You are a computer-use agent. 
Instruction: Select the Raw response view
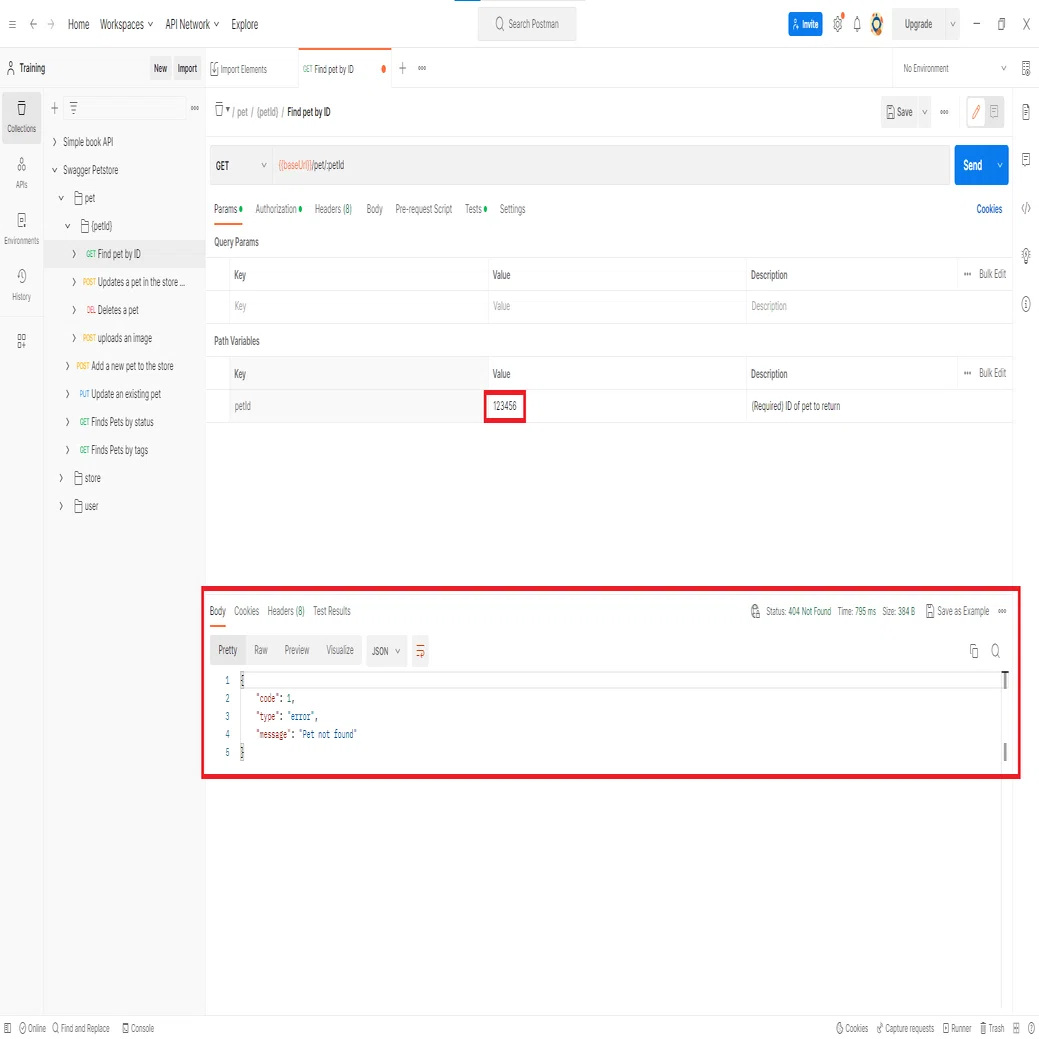(x=260, y=650)
